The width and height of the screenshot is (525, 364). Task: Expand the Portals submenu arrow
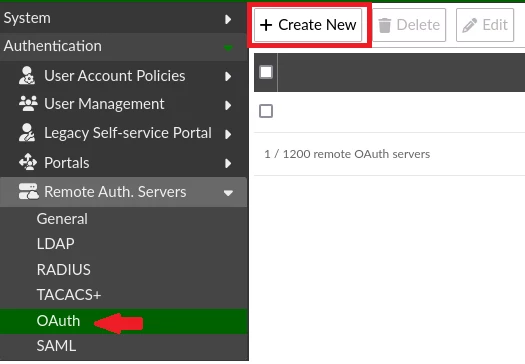[x=228, y=163]
